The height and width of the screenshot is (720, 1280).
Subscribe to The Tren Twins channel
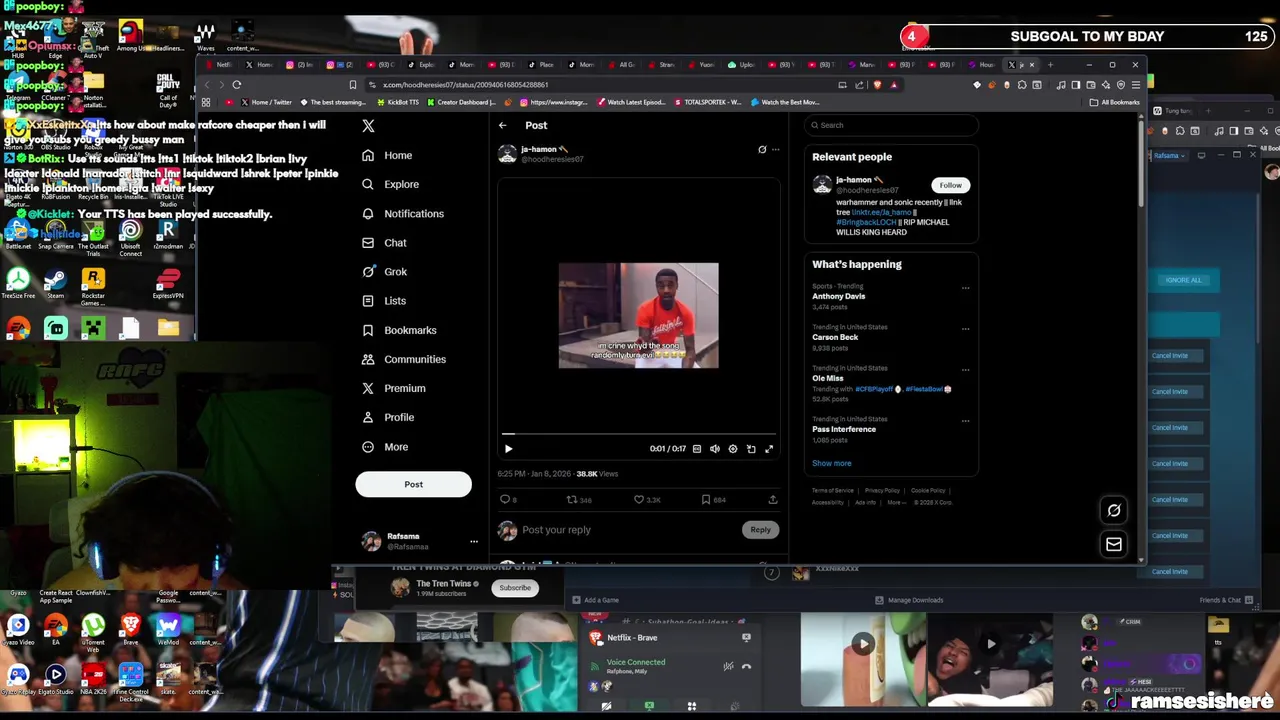coord(515,588)
